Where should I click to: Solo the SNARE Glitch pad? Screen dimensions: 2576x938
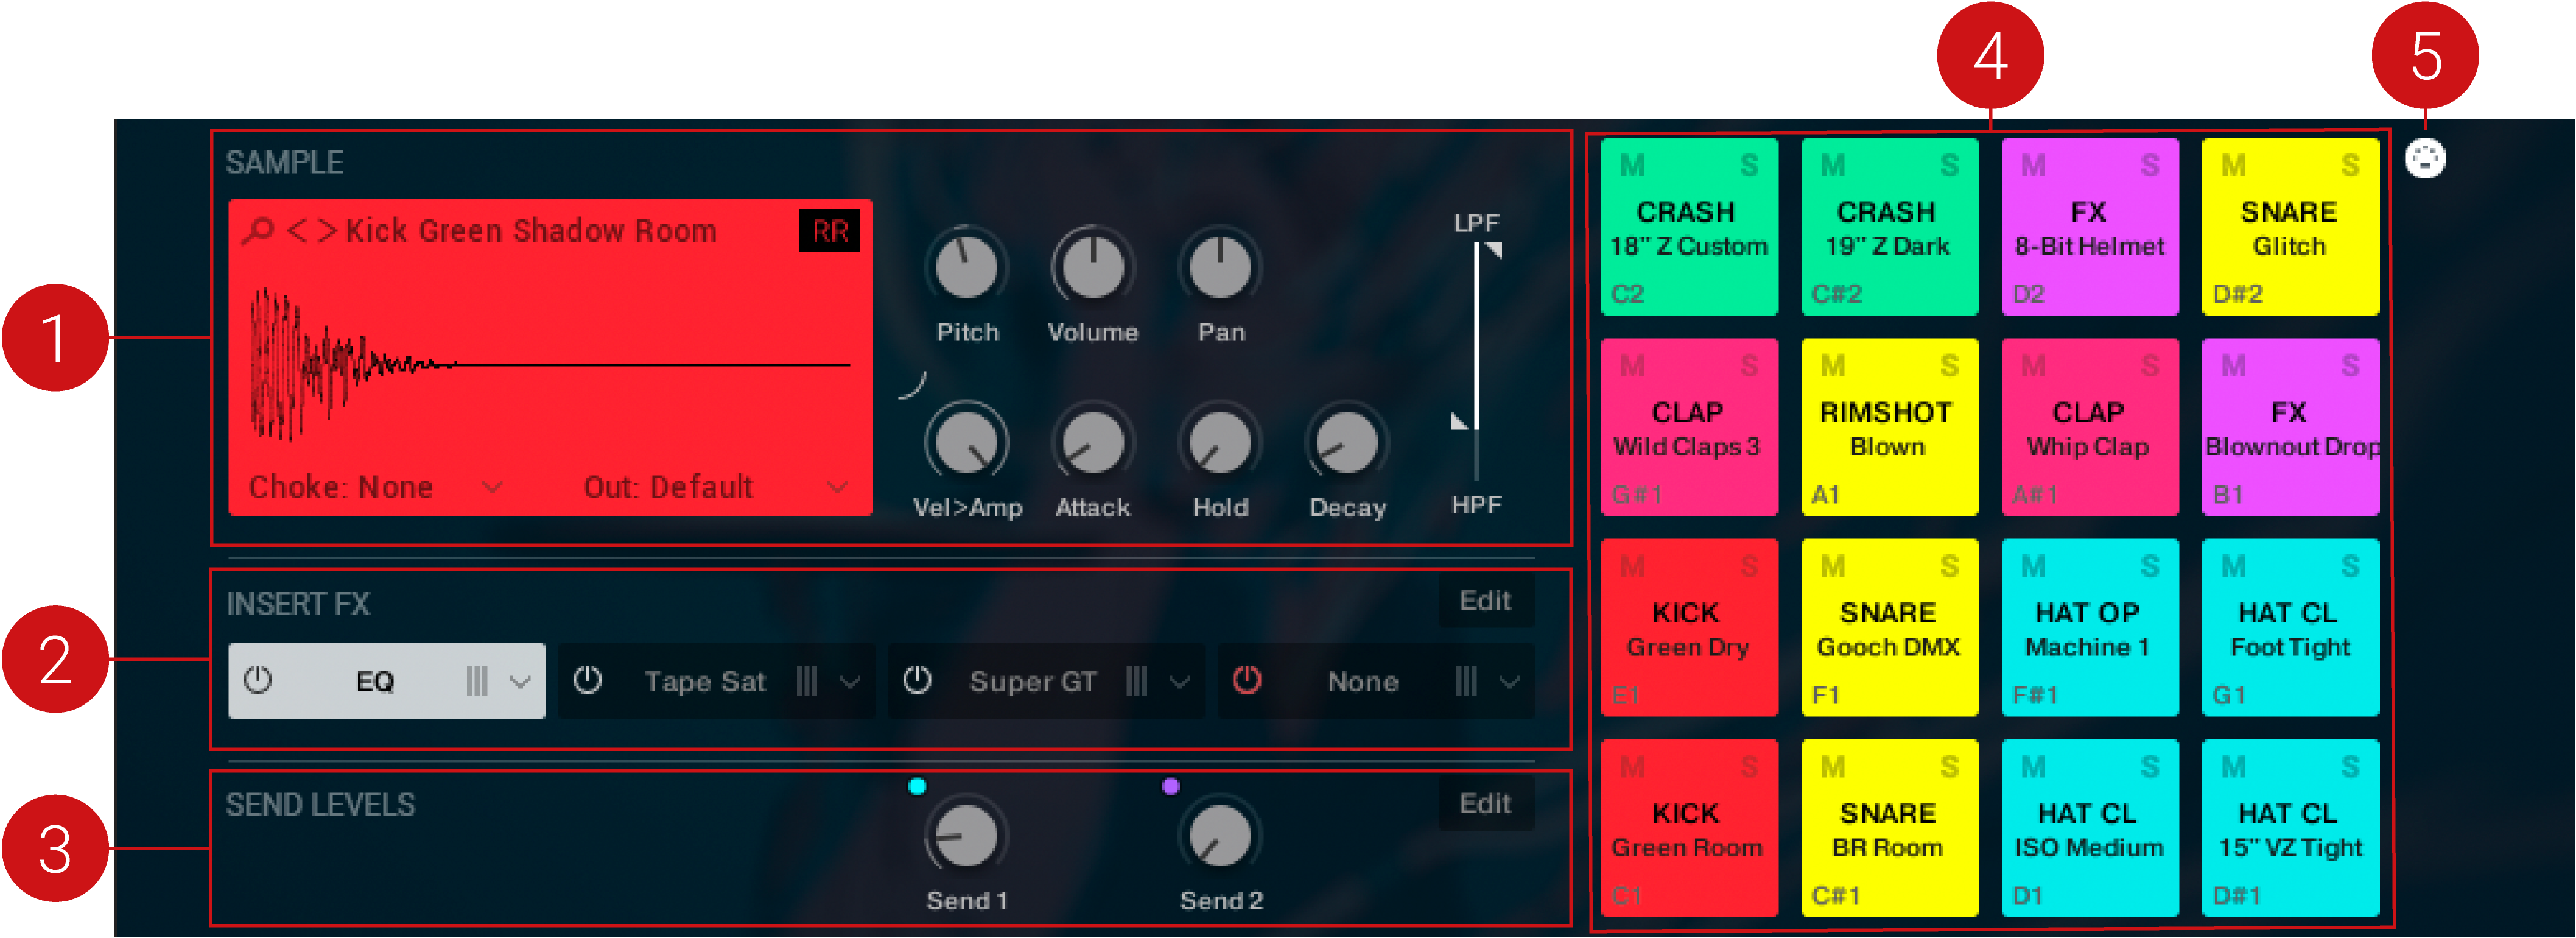tap(2350, 165)
